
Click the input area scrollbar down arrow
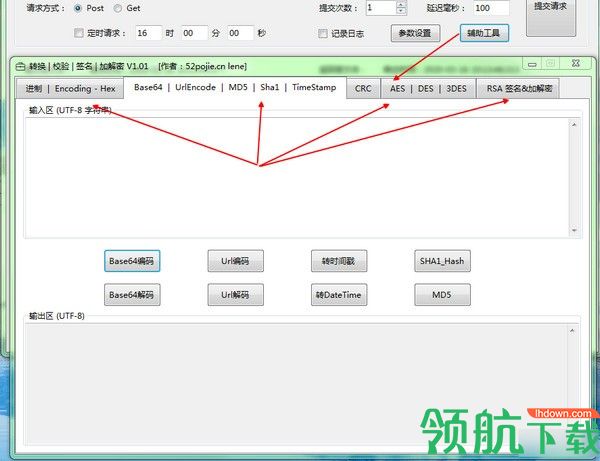[x=574, y=230]
